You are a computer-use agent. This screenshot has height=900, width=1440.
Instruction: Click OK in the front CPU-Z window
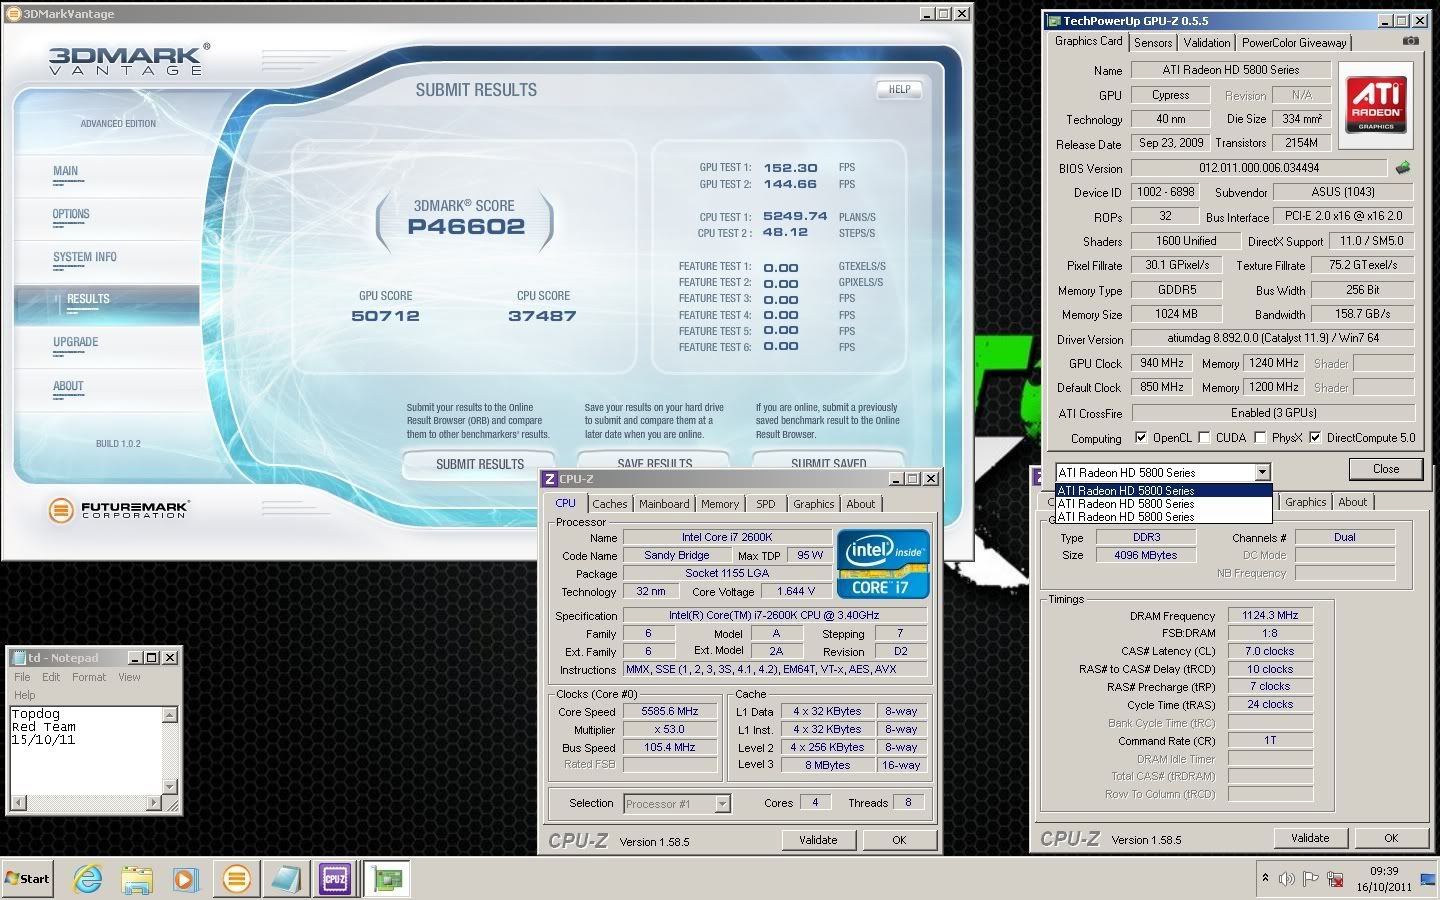[x=899, y=840]
